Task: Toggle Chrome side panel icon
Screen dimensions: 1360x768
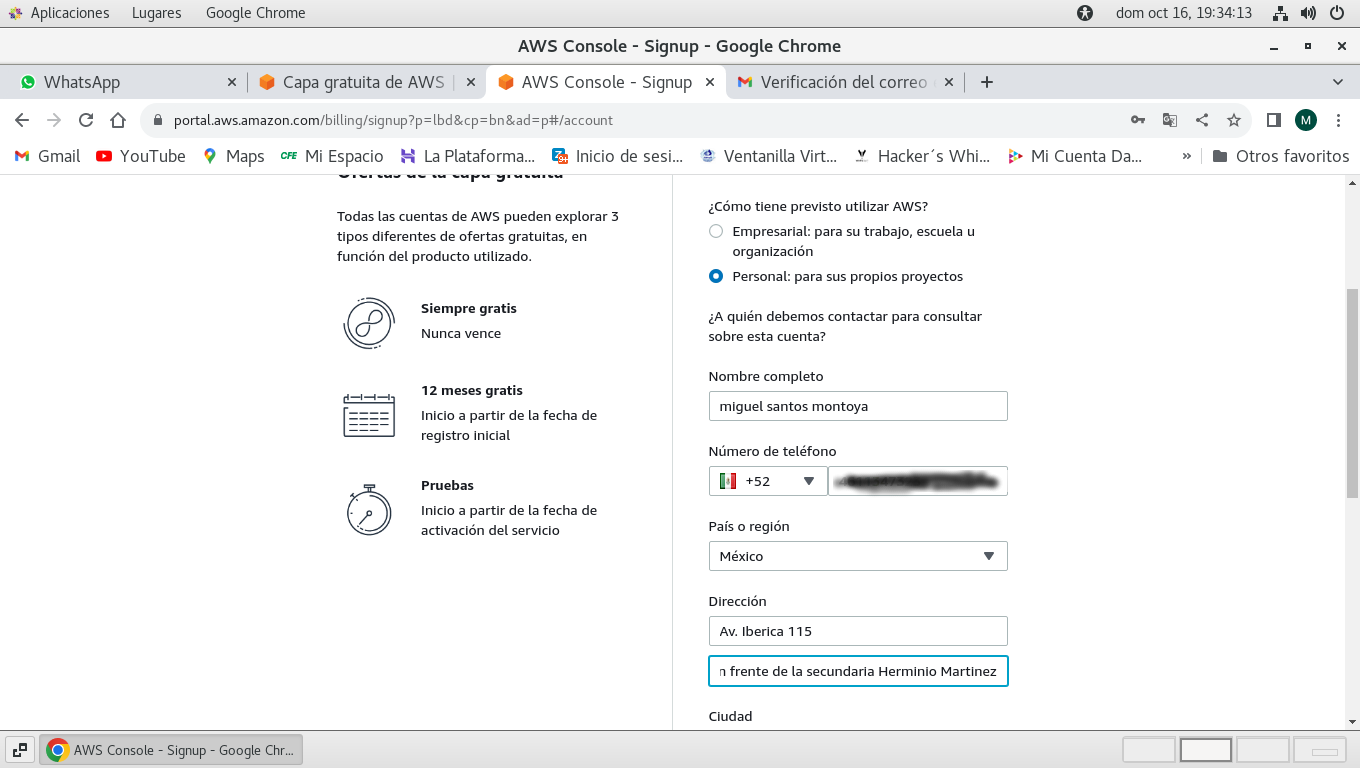Action: (1273, 120)
